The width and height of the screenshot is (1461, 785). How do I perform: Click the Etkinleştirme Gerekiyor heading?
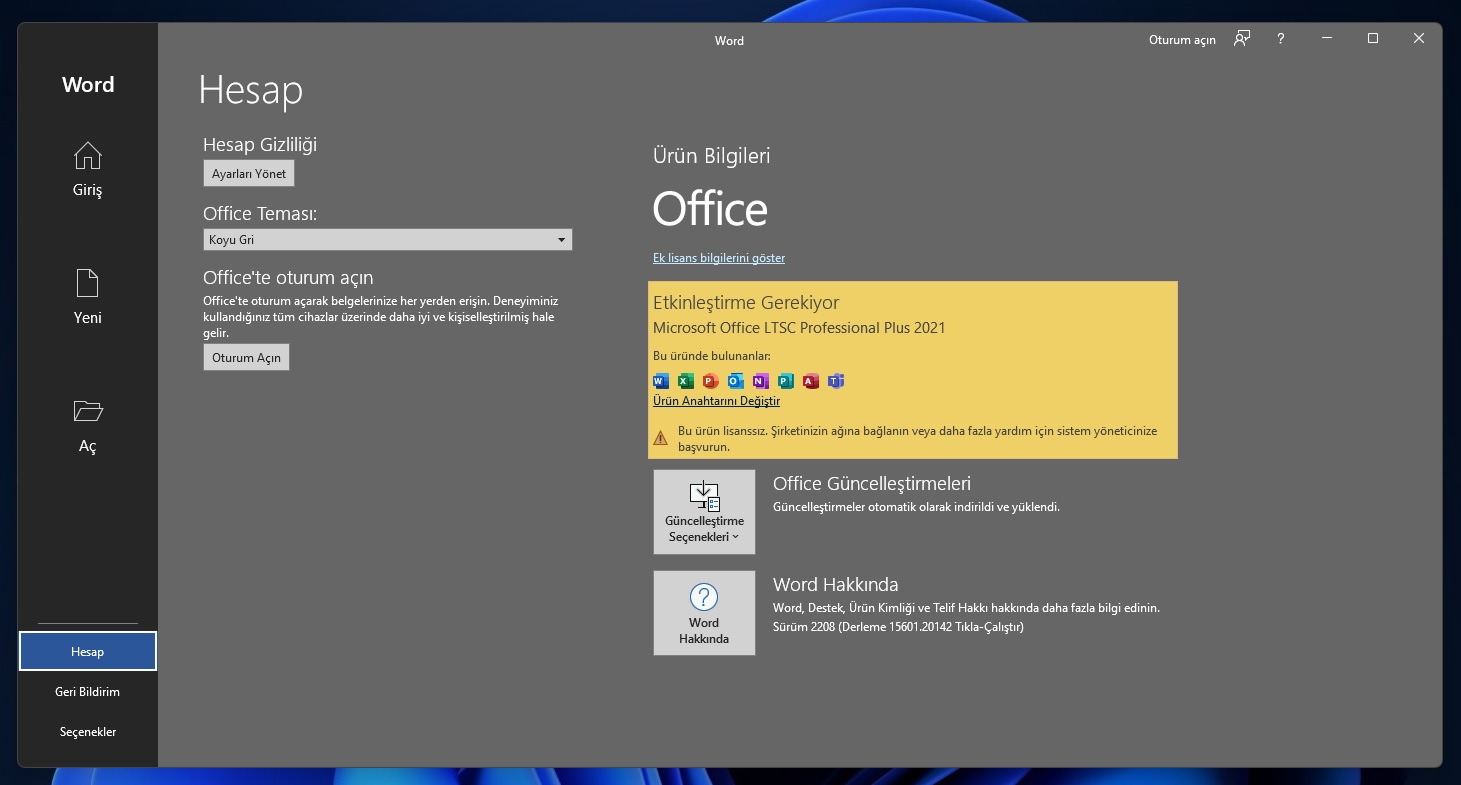[746, 302]
